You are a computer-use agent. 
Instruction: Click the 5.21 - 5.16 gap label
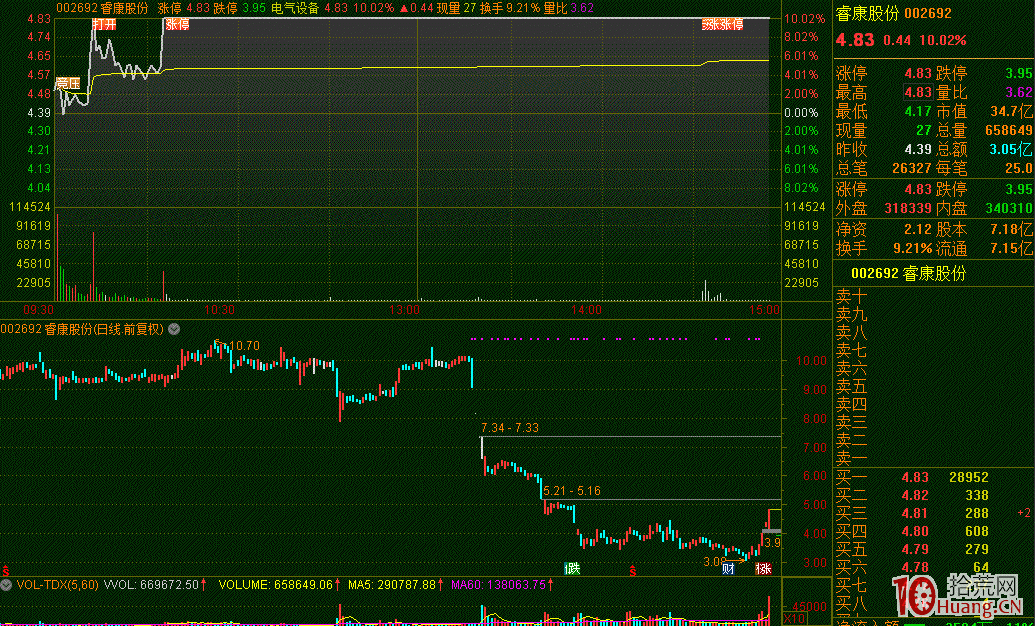point(572,491)
